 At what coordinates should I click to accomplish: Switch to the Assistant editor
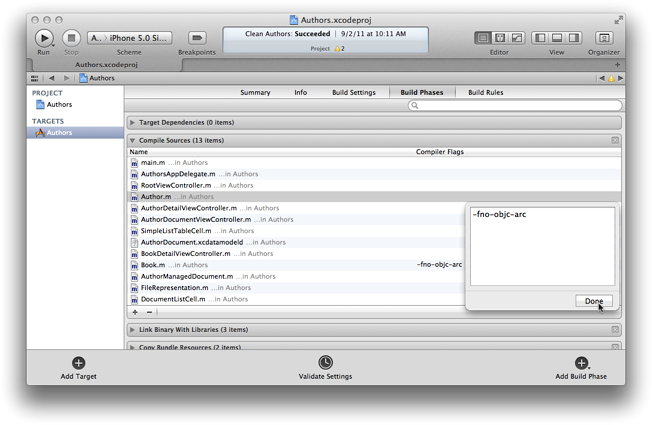500,38
